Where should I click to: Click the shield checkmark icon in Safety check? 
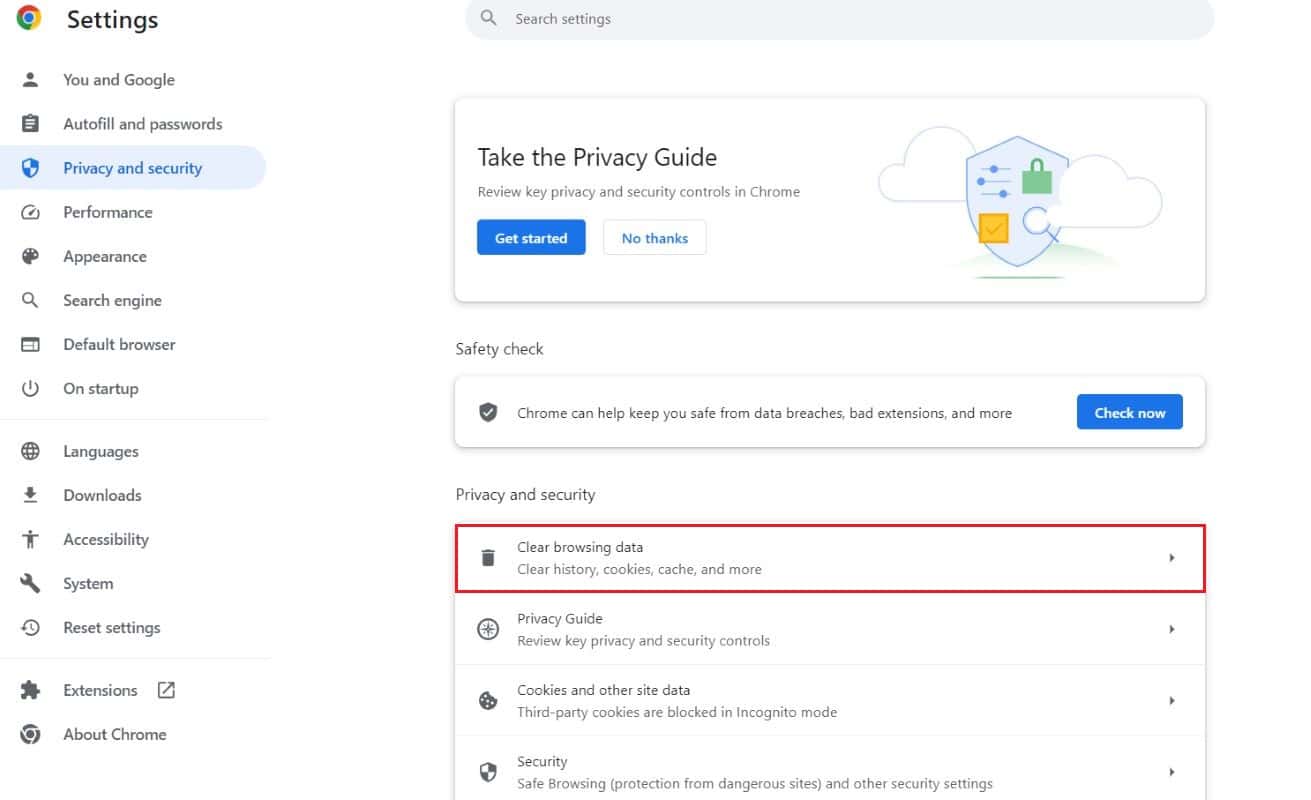[x=488, y=412]
